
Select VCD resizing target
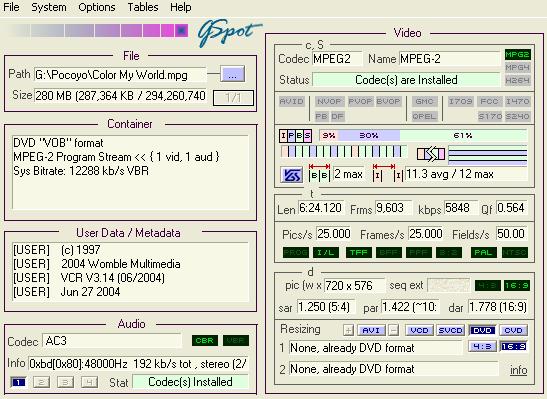click(x=419, y=330)
